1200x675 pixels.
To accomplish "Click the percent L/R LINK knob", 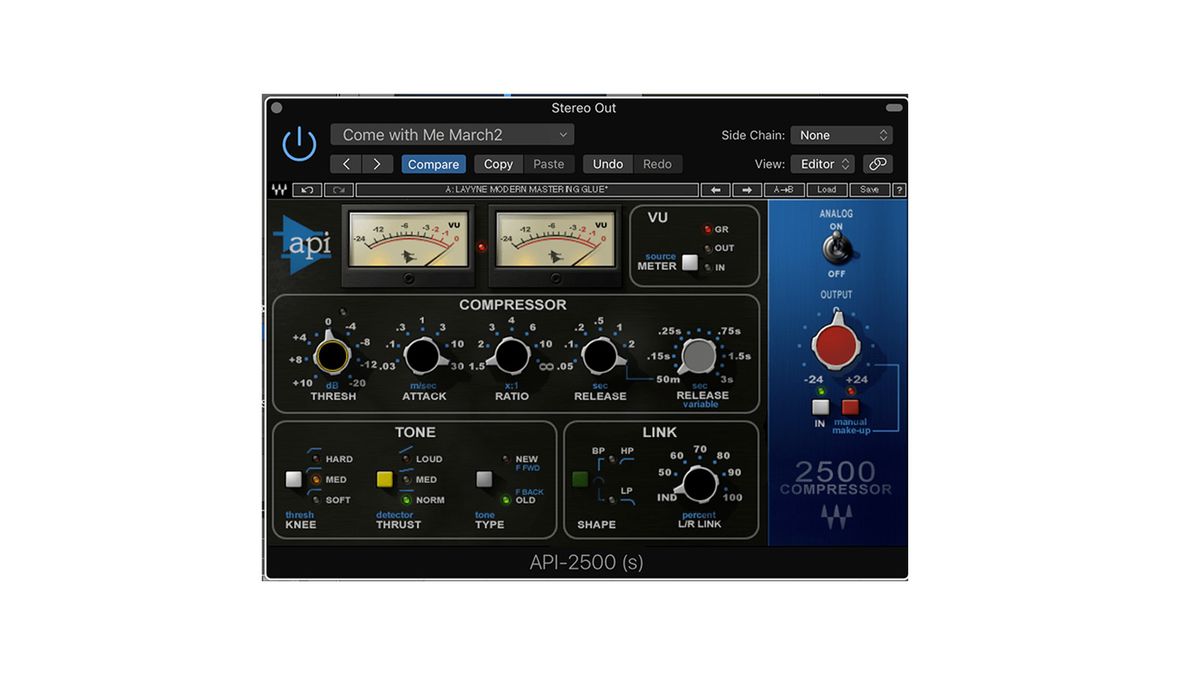I will [699, 484].
